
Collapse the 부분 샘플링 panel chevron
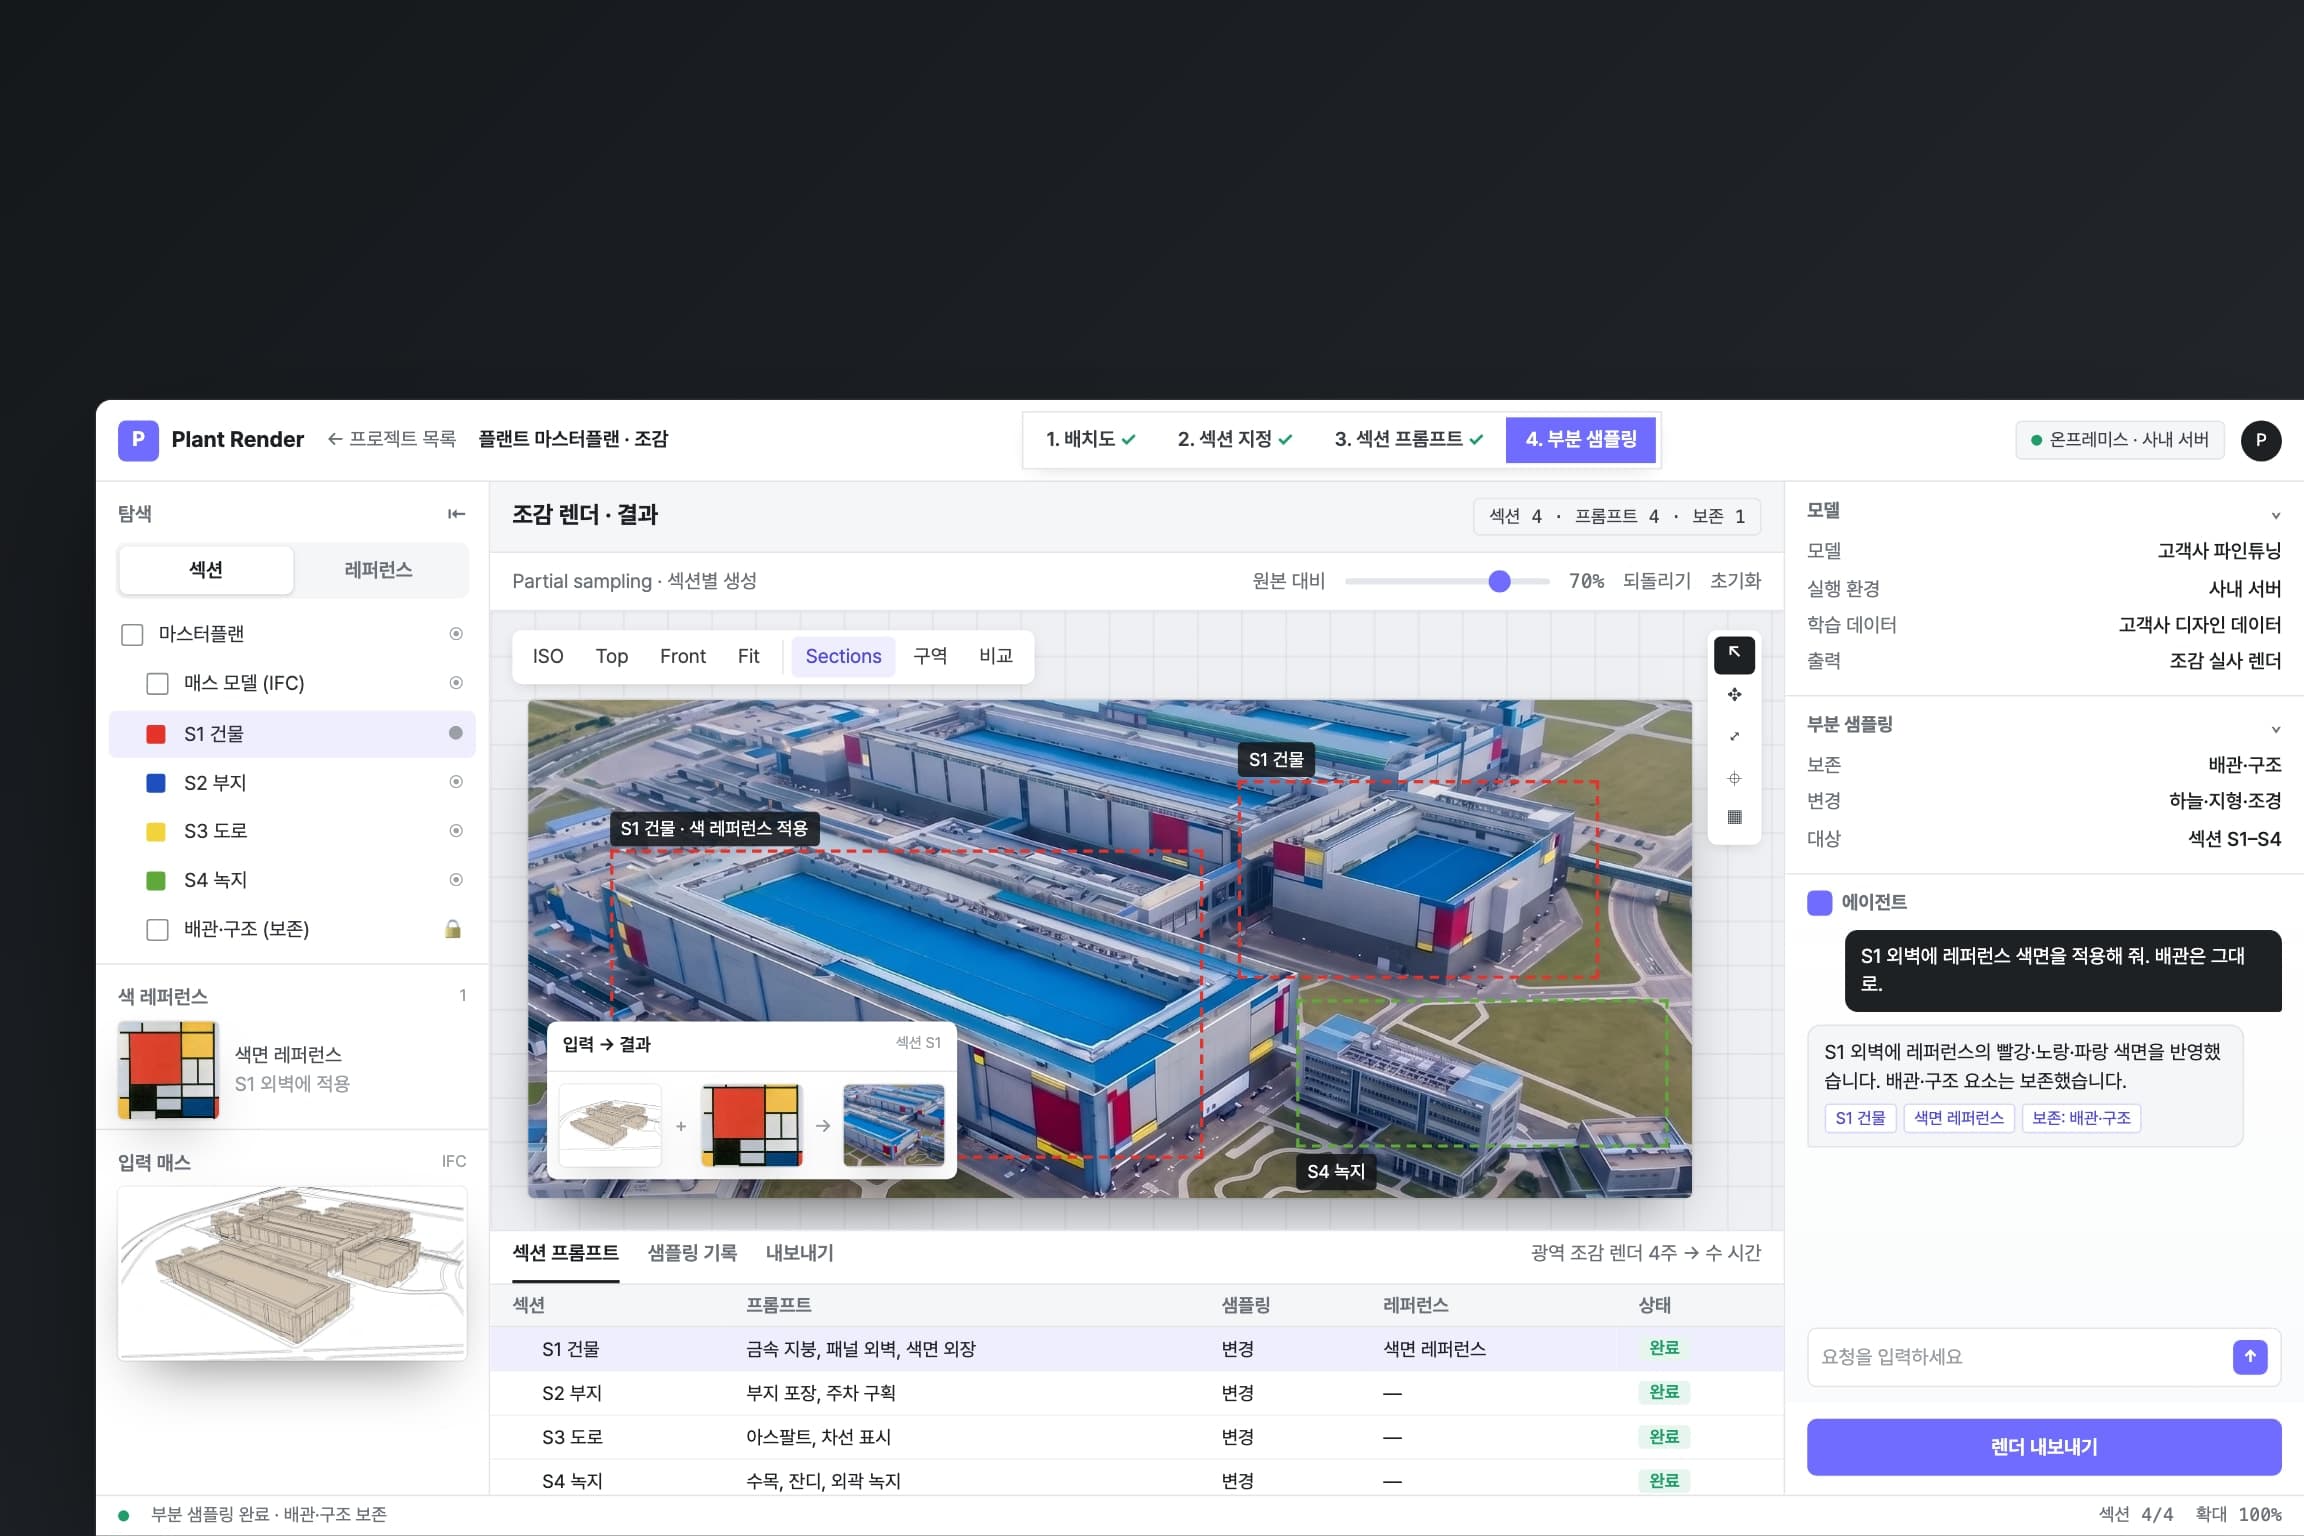tap(2275, 730)
